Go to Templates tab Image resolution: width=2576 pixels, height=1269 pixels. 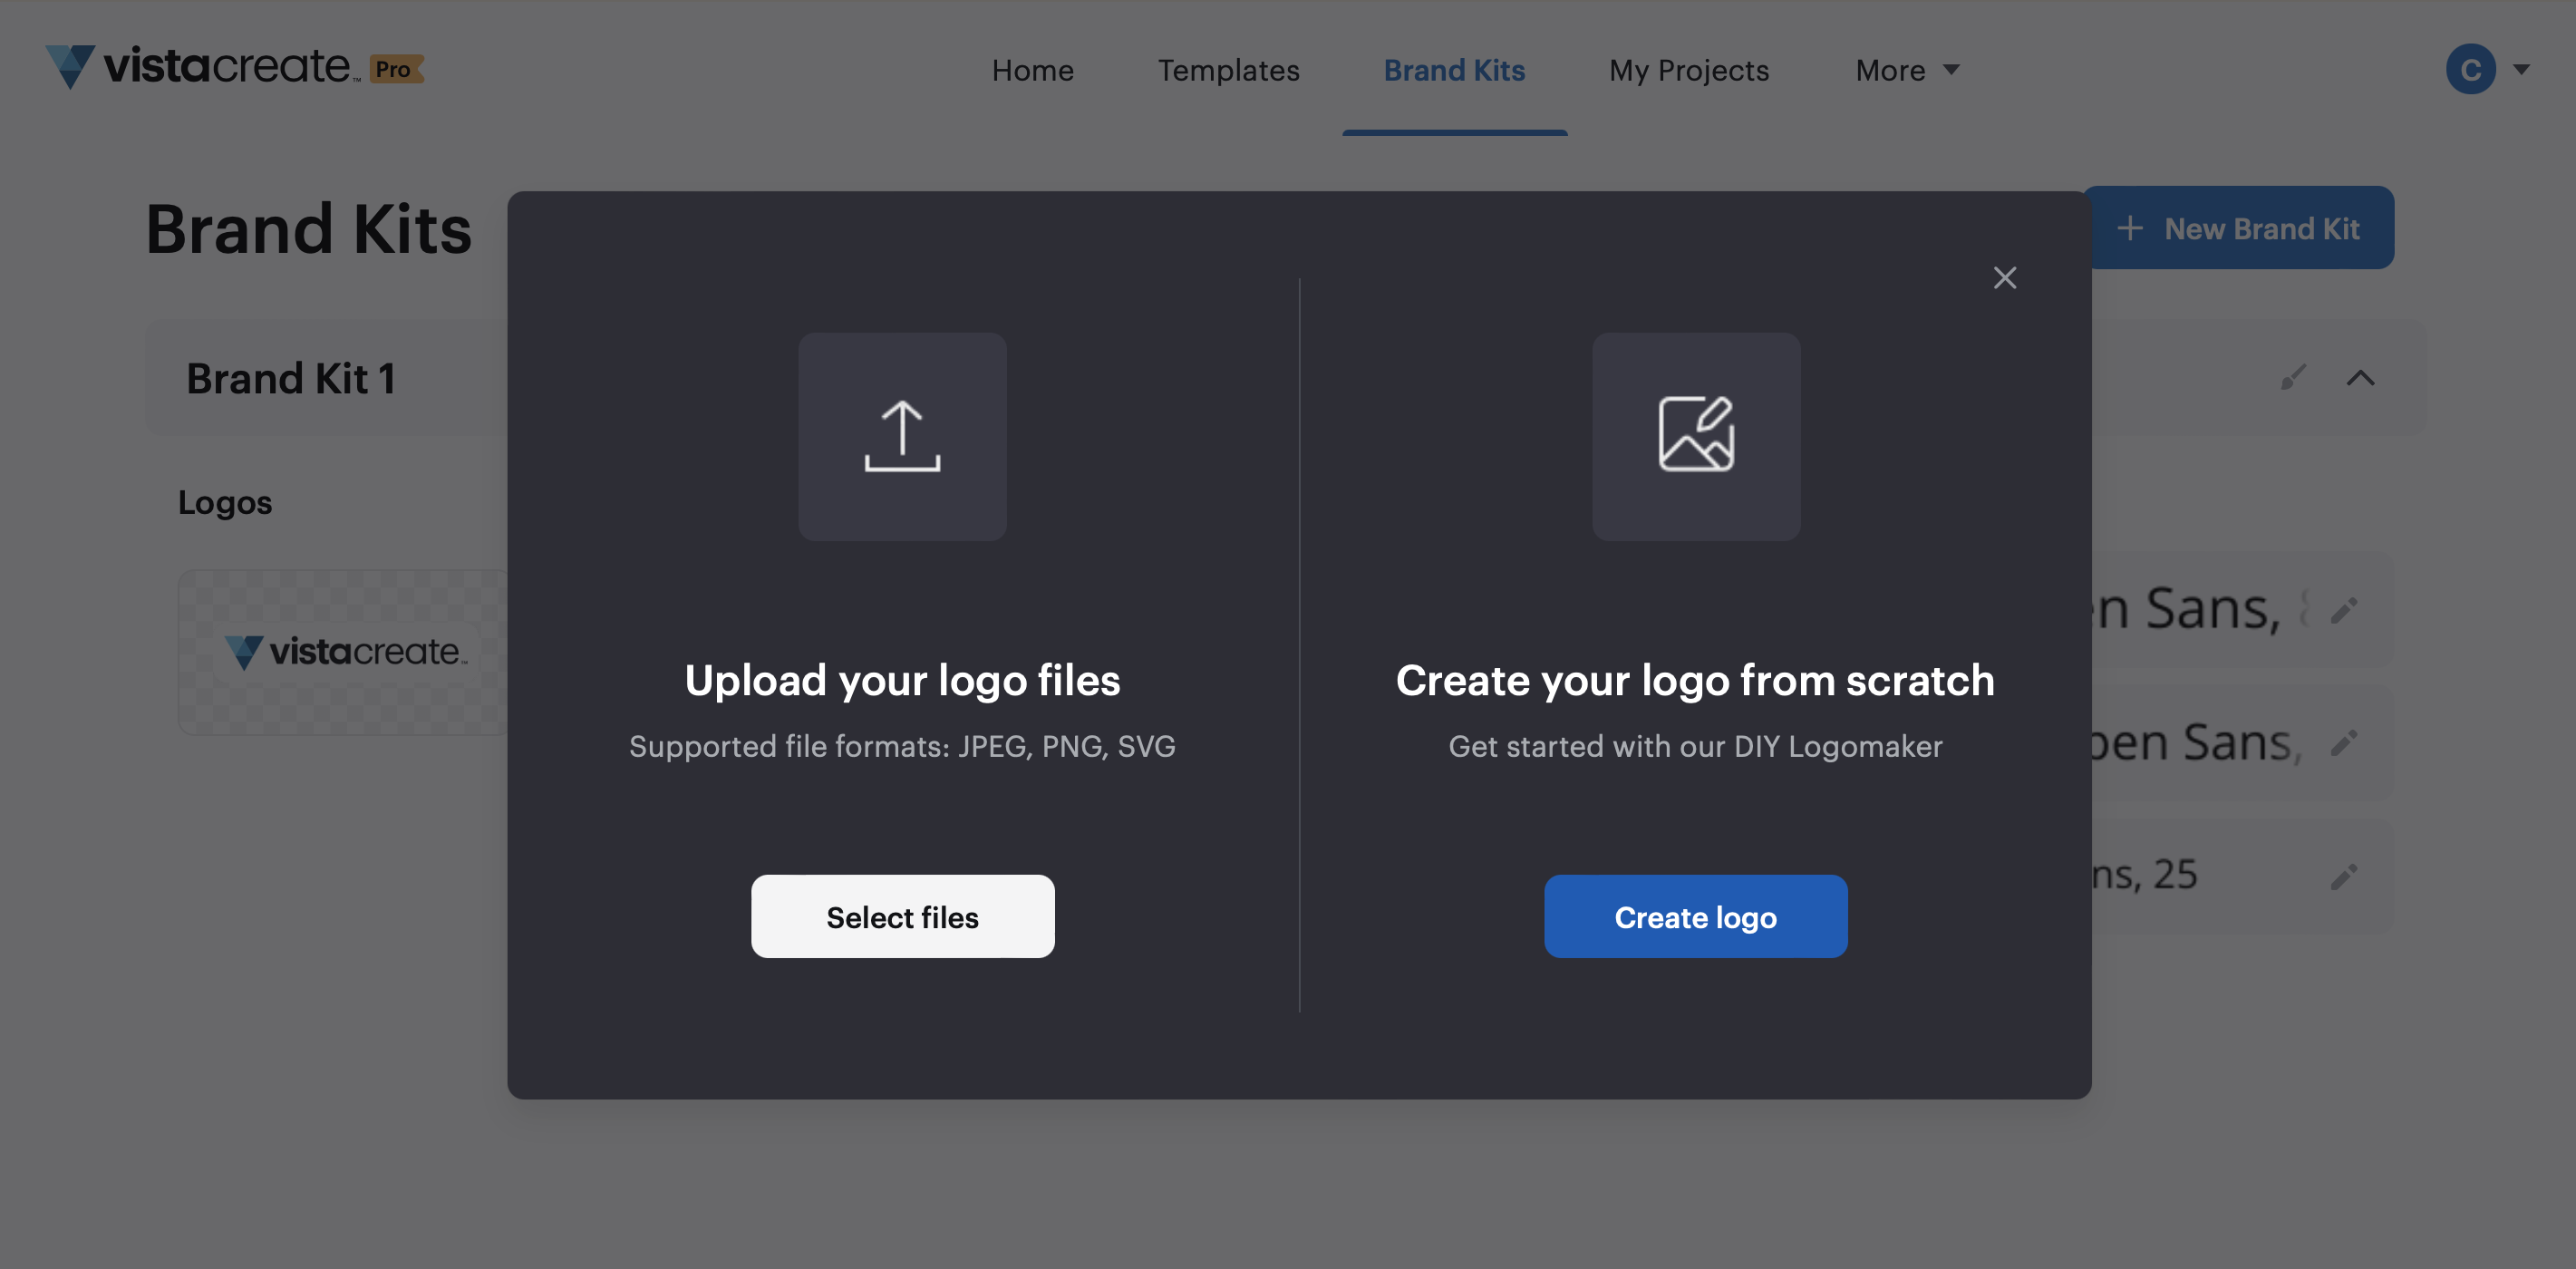click(1228, 70)
